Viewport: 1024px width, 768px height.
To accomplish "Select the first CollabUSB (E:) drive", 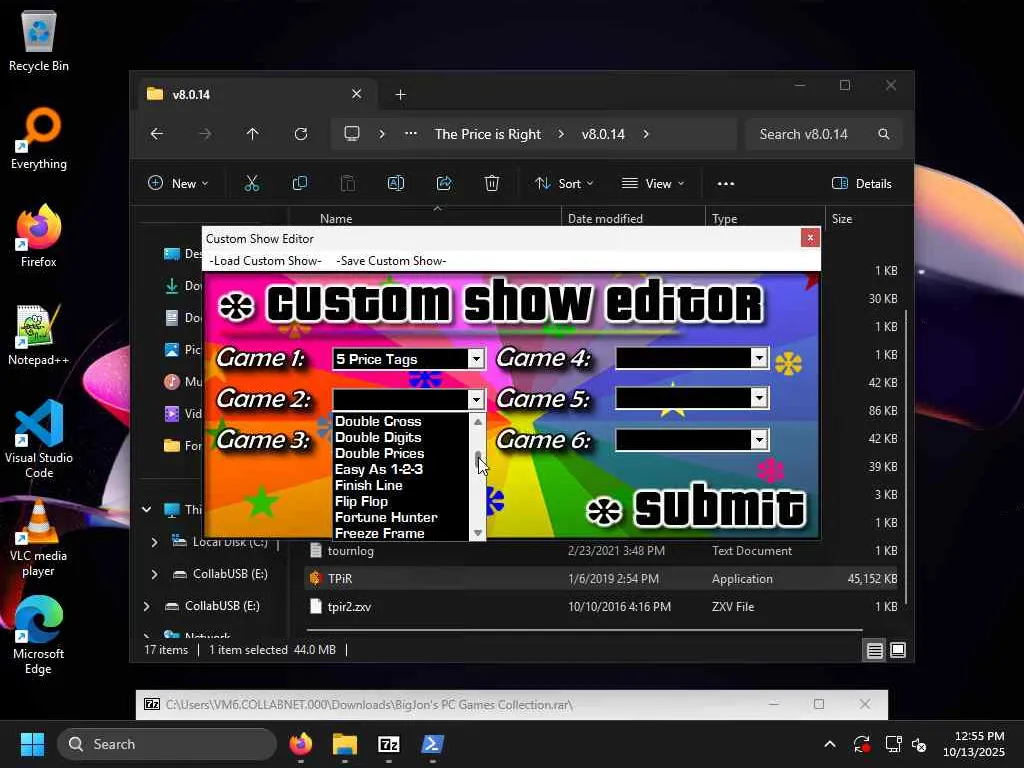I will click(x=230, y=574).
